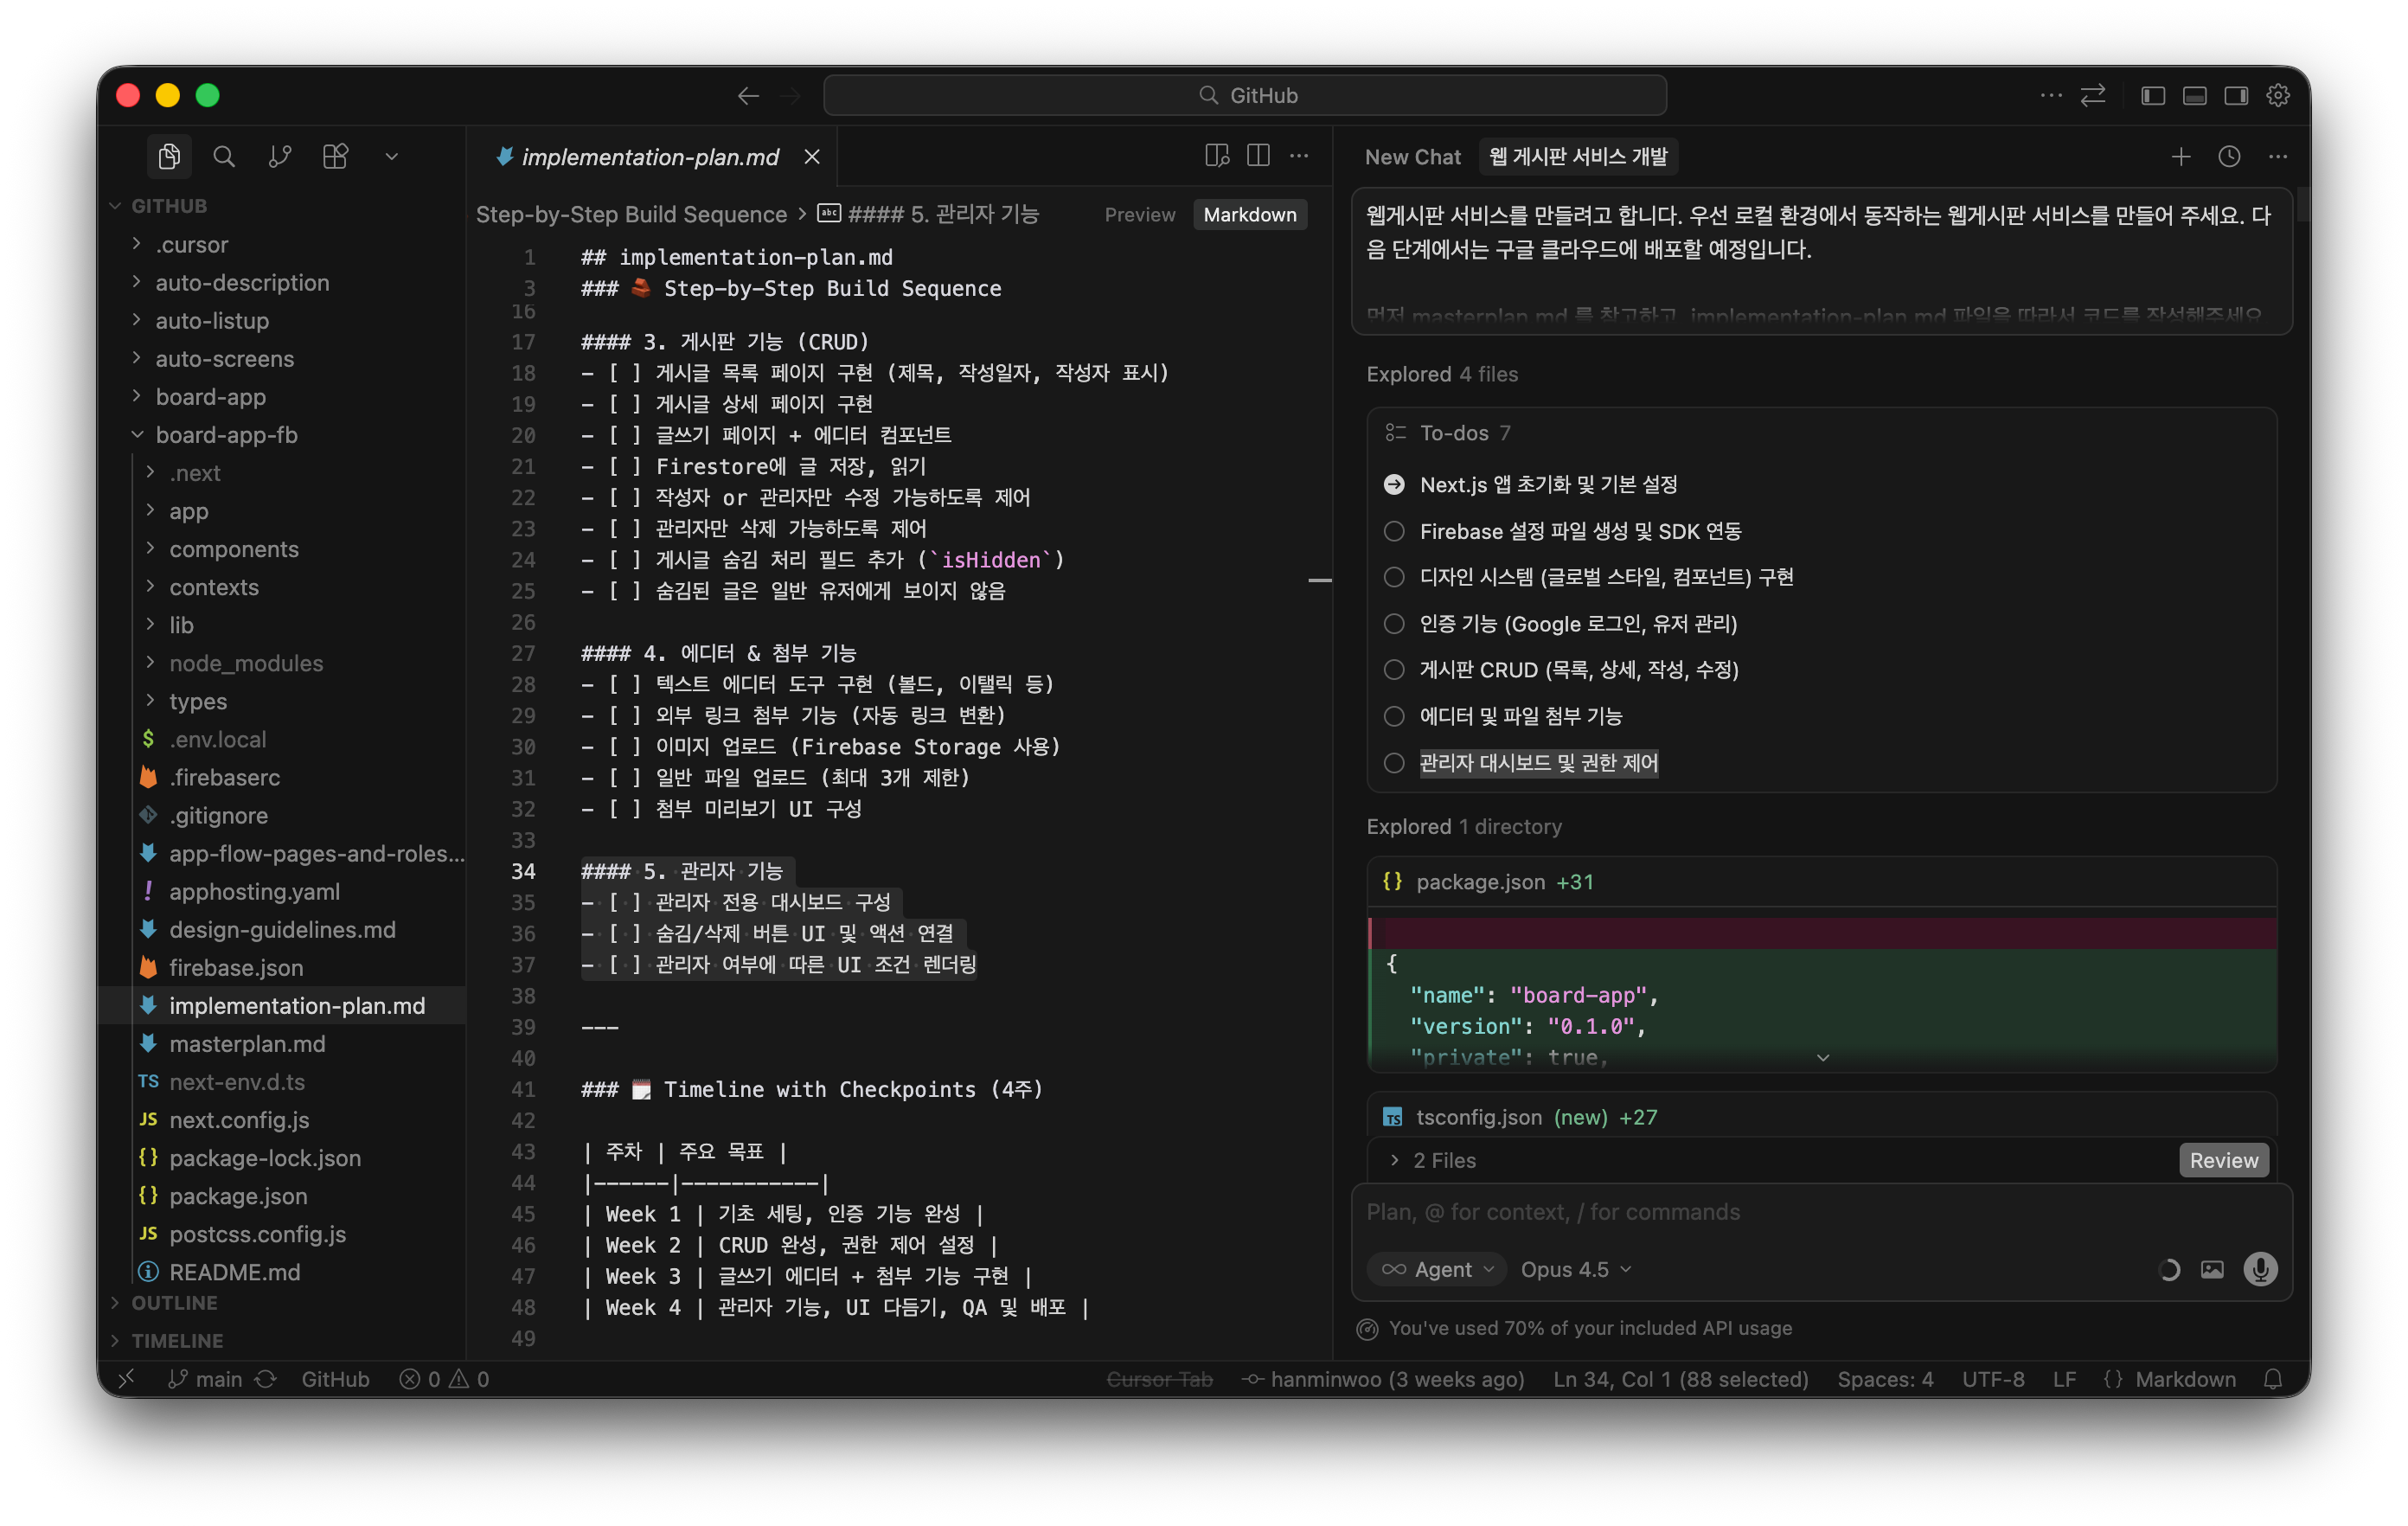Click the Review button
Viewport: 2408px width, 1526px height.
(2223, 1160)
